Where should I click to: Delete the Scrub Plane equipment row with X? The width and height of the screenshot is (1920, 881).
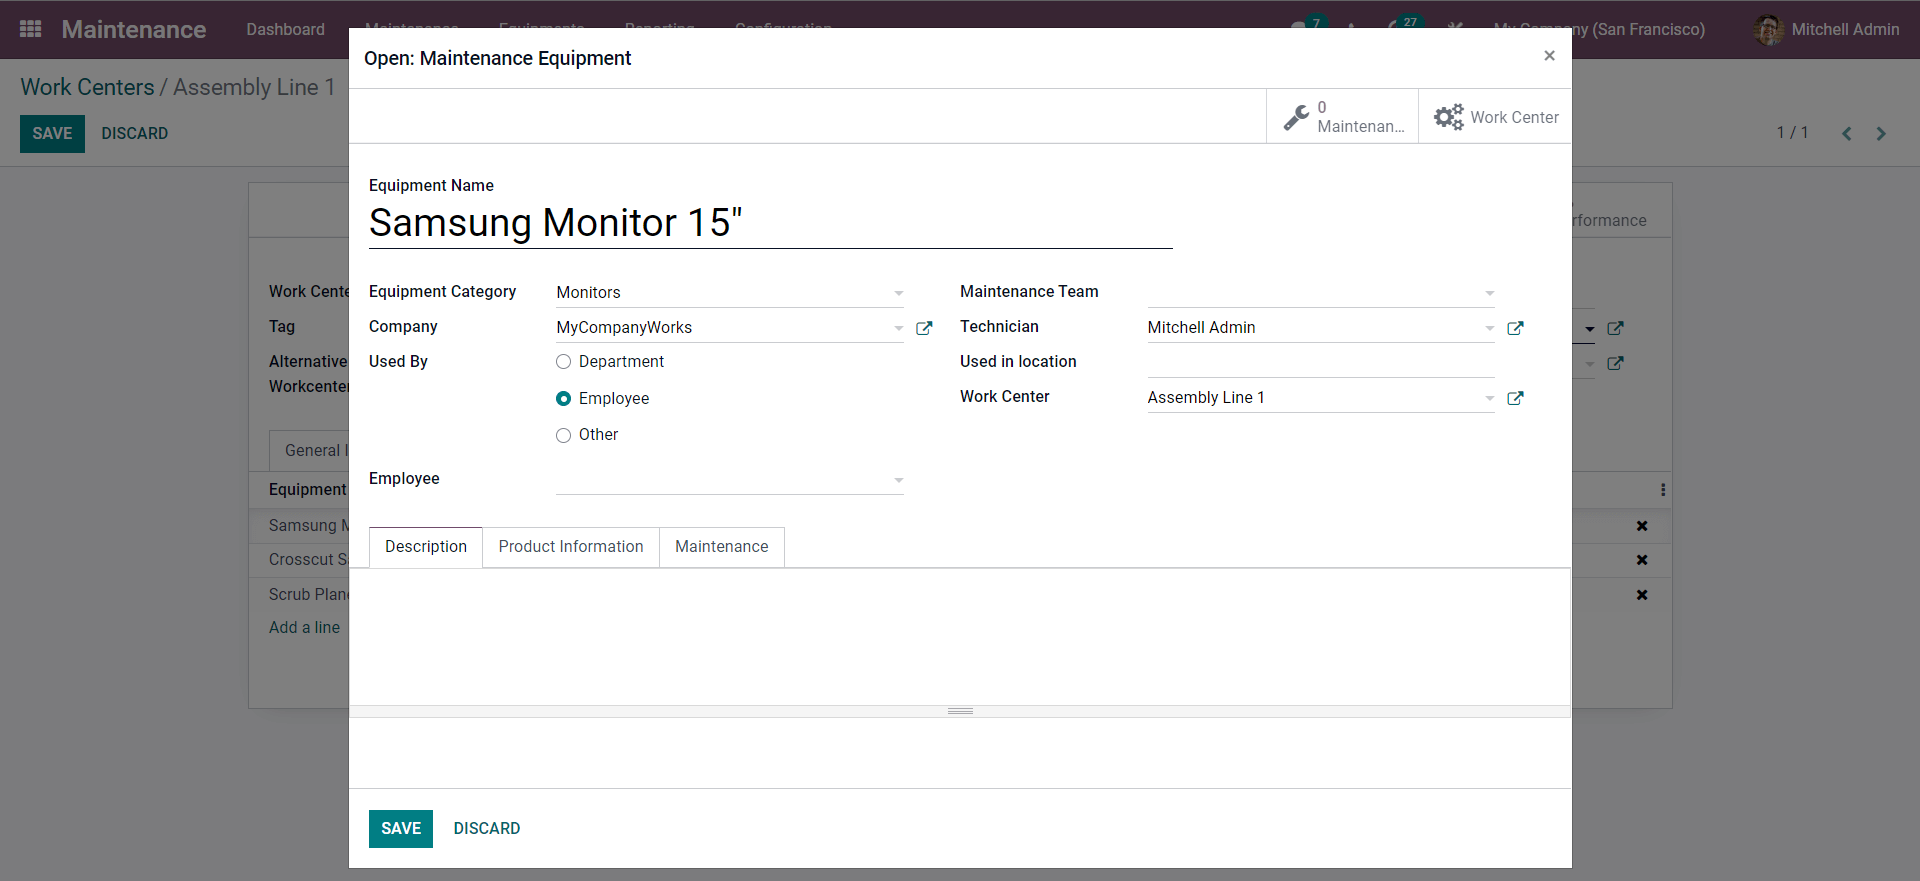click(1641, 595)
